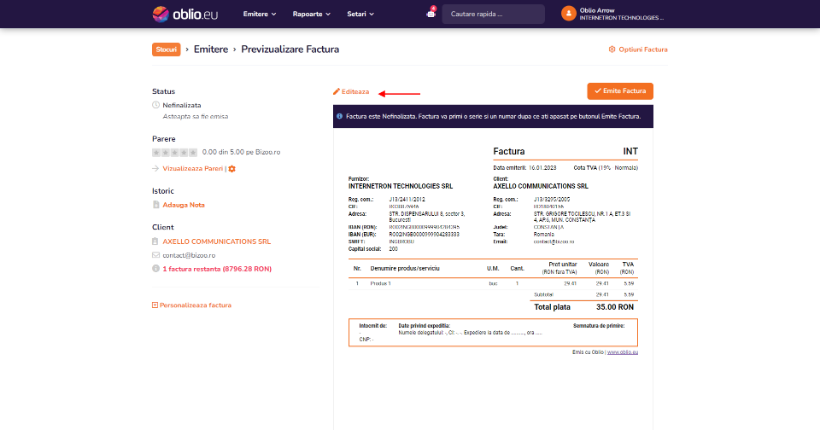
Task: Click the www.oblio.eu link in invoice footer
Action: (x=622, y=352)
